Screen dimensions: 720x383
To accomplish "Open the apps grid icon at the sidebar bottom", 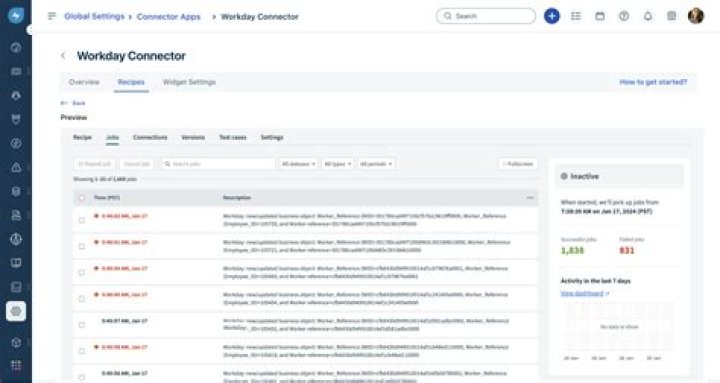I will coord(16,365).
